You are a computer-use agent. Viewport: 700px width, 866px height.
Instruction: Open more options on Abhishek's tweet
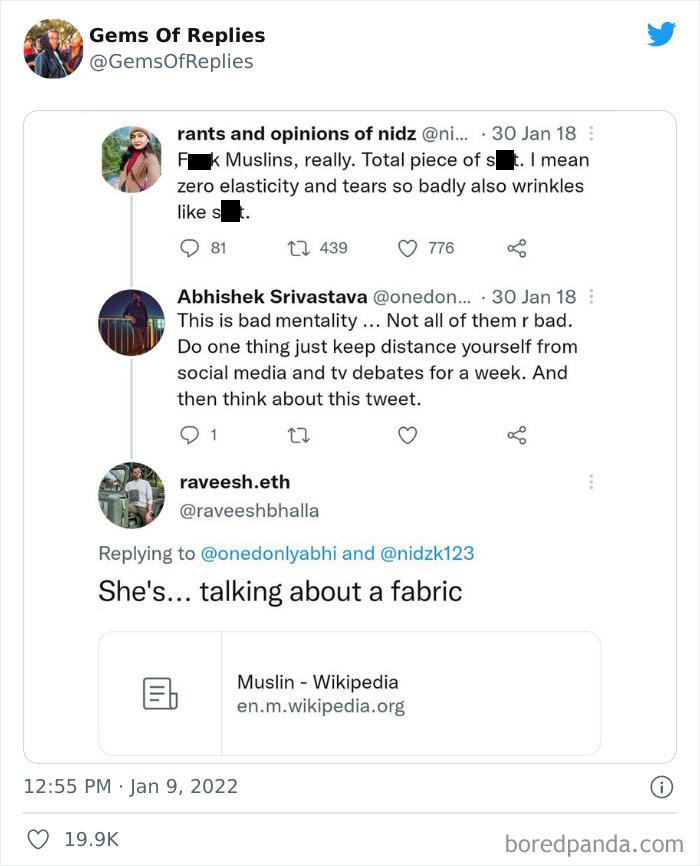click(x=591, y=297)
